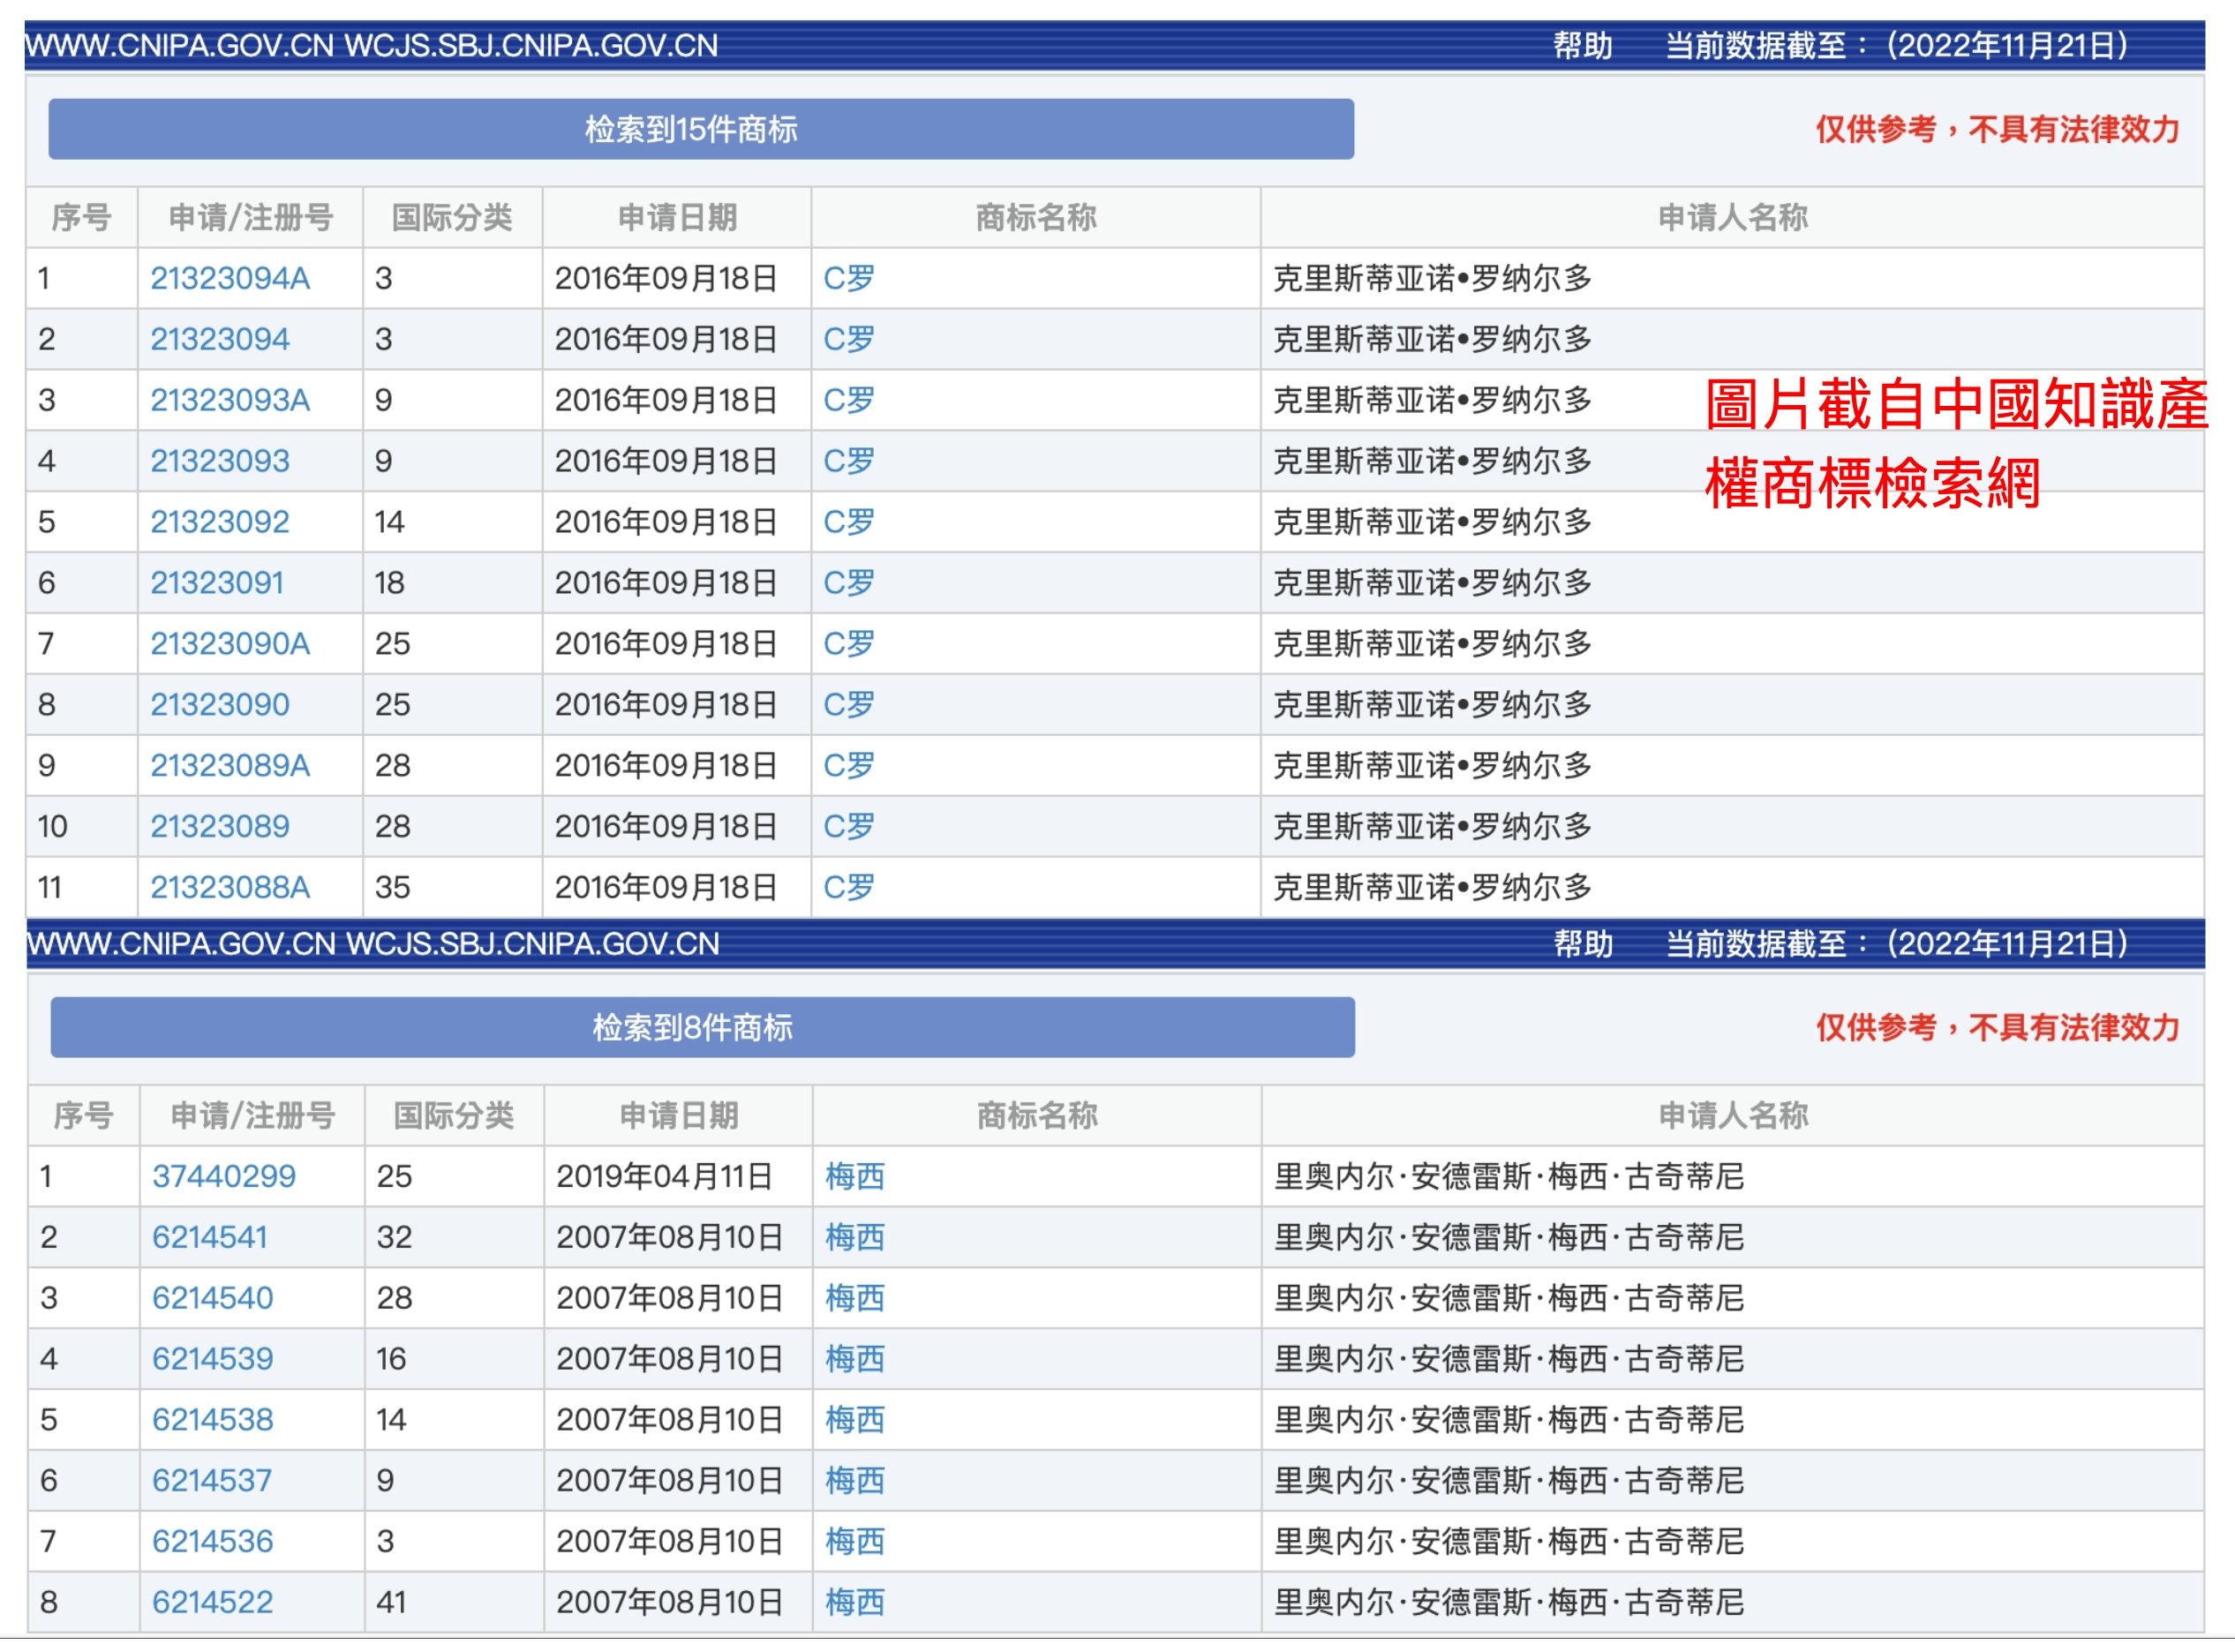Screen dimensions: 2235x1652
Task: Click C罗 trademark name in row 21323091
Action: tap(849, 583)
